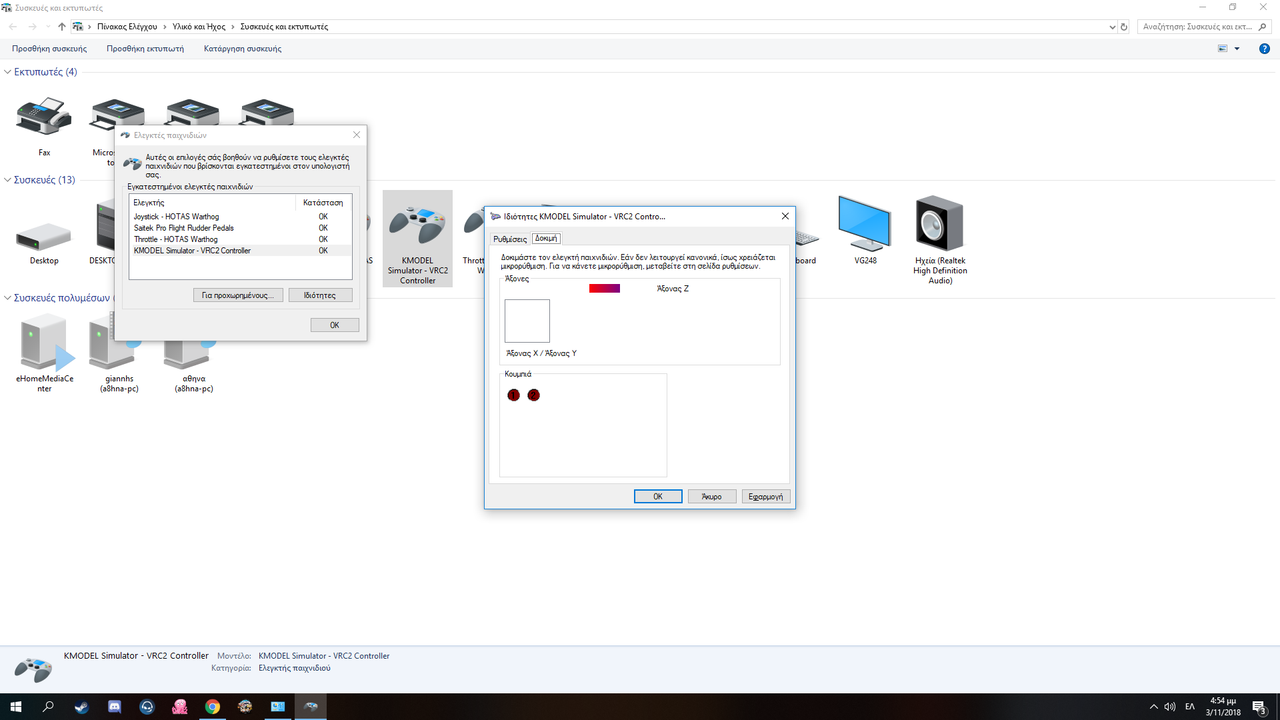Click Προσθήκη συσκευής in the toolbar

pyautogui.click(x=50, y=48)
